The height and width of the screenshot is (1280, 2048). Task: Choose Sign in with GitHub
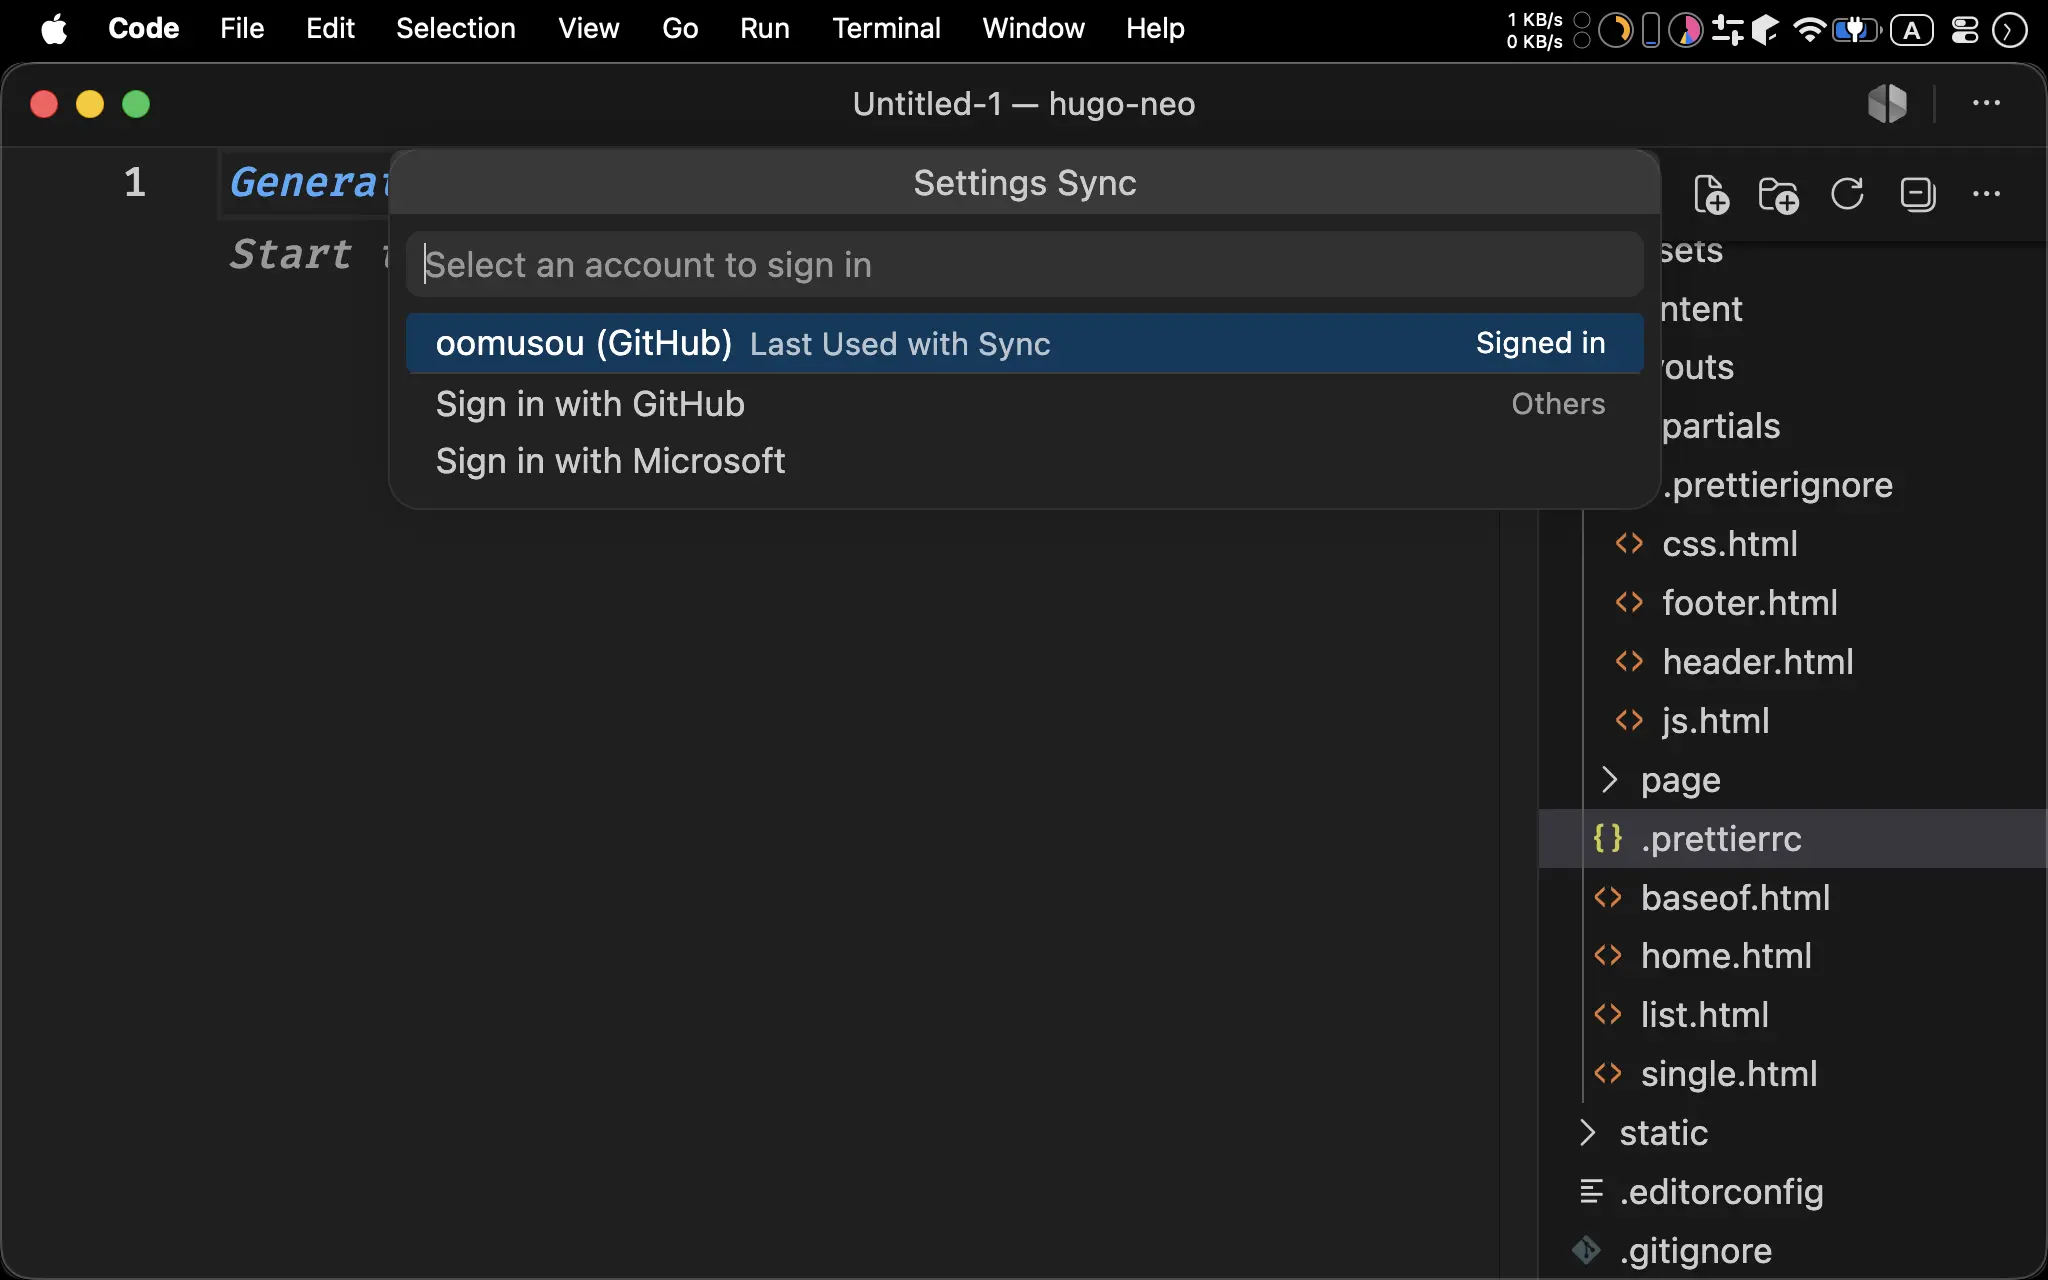[x=1024, y=404]
